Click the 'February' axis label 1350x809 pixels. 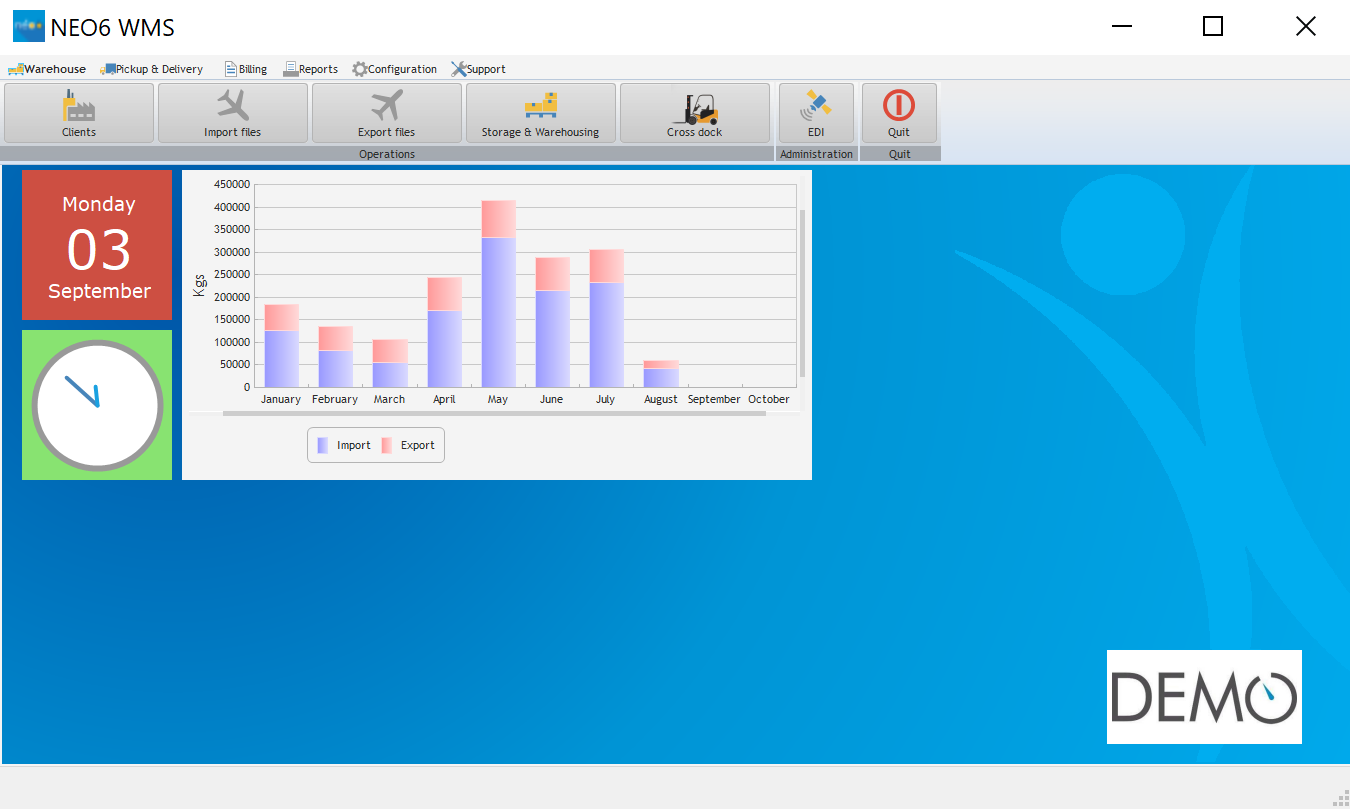tap(335, 399)
